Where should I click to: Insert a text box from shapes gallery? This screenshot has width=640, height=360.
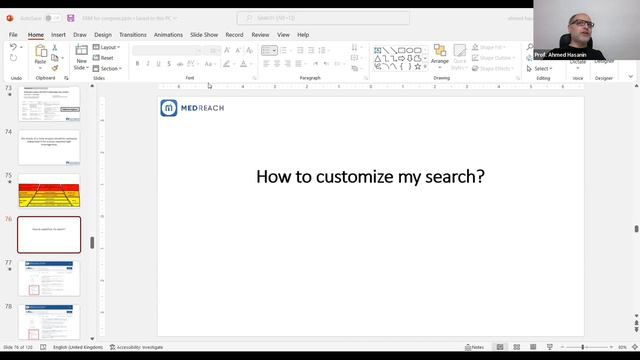tap(378, 51)
